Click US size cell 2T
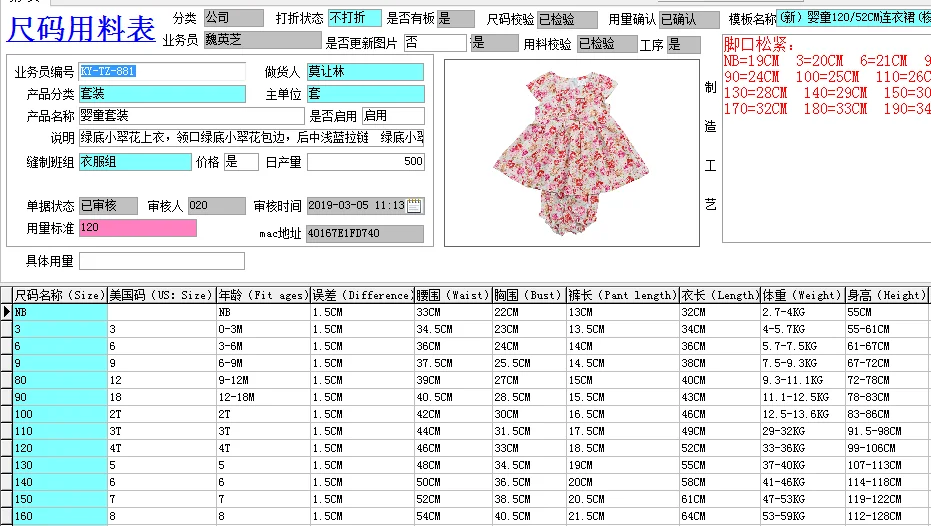Viewport: 931px width, 526px height. coord(162,414)
